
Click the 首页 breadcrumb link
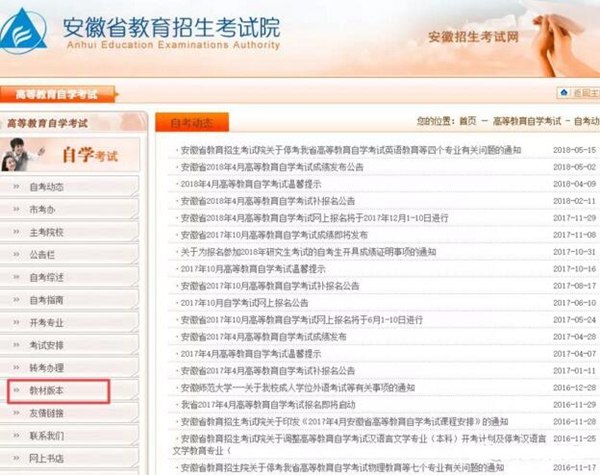(468, 121)
